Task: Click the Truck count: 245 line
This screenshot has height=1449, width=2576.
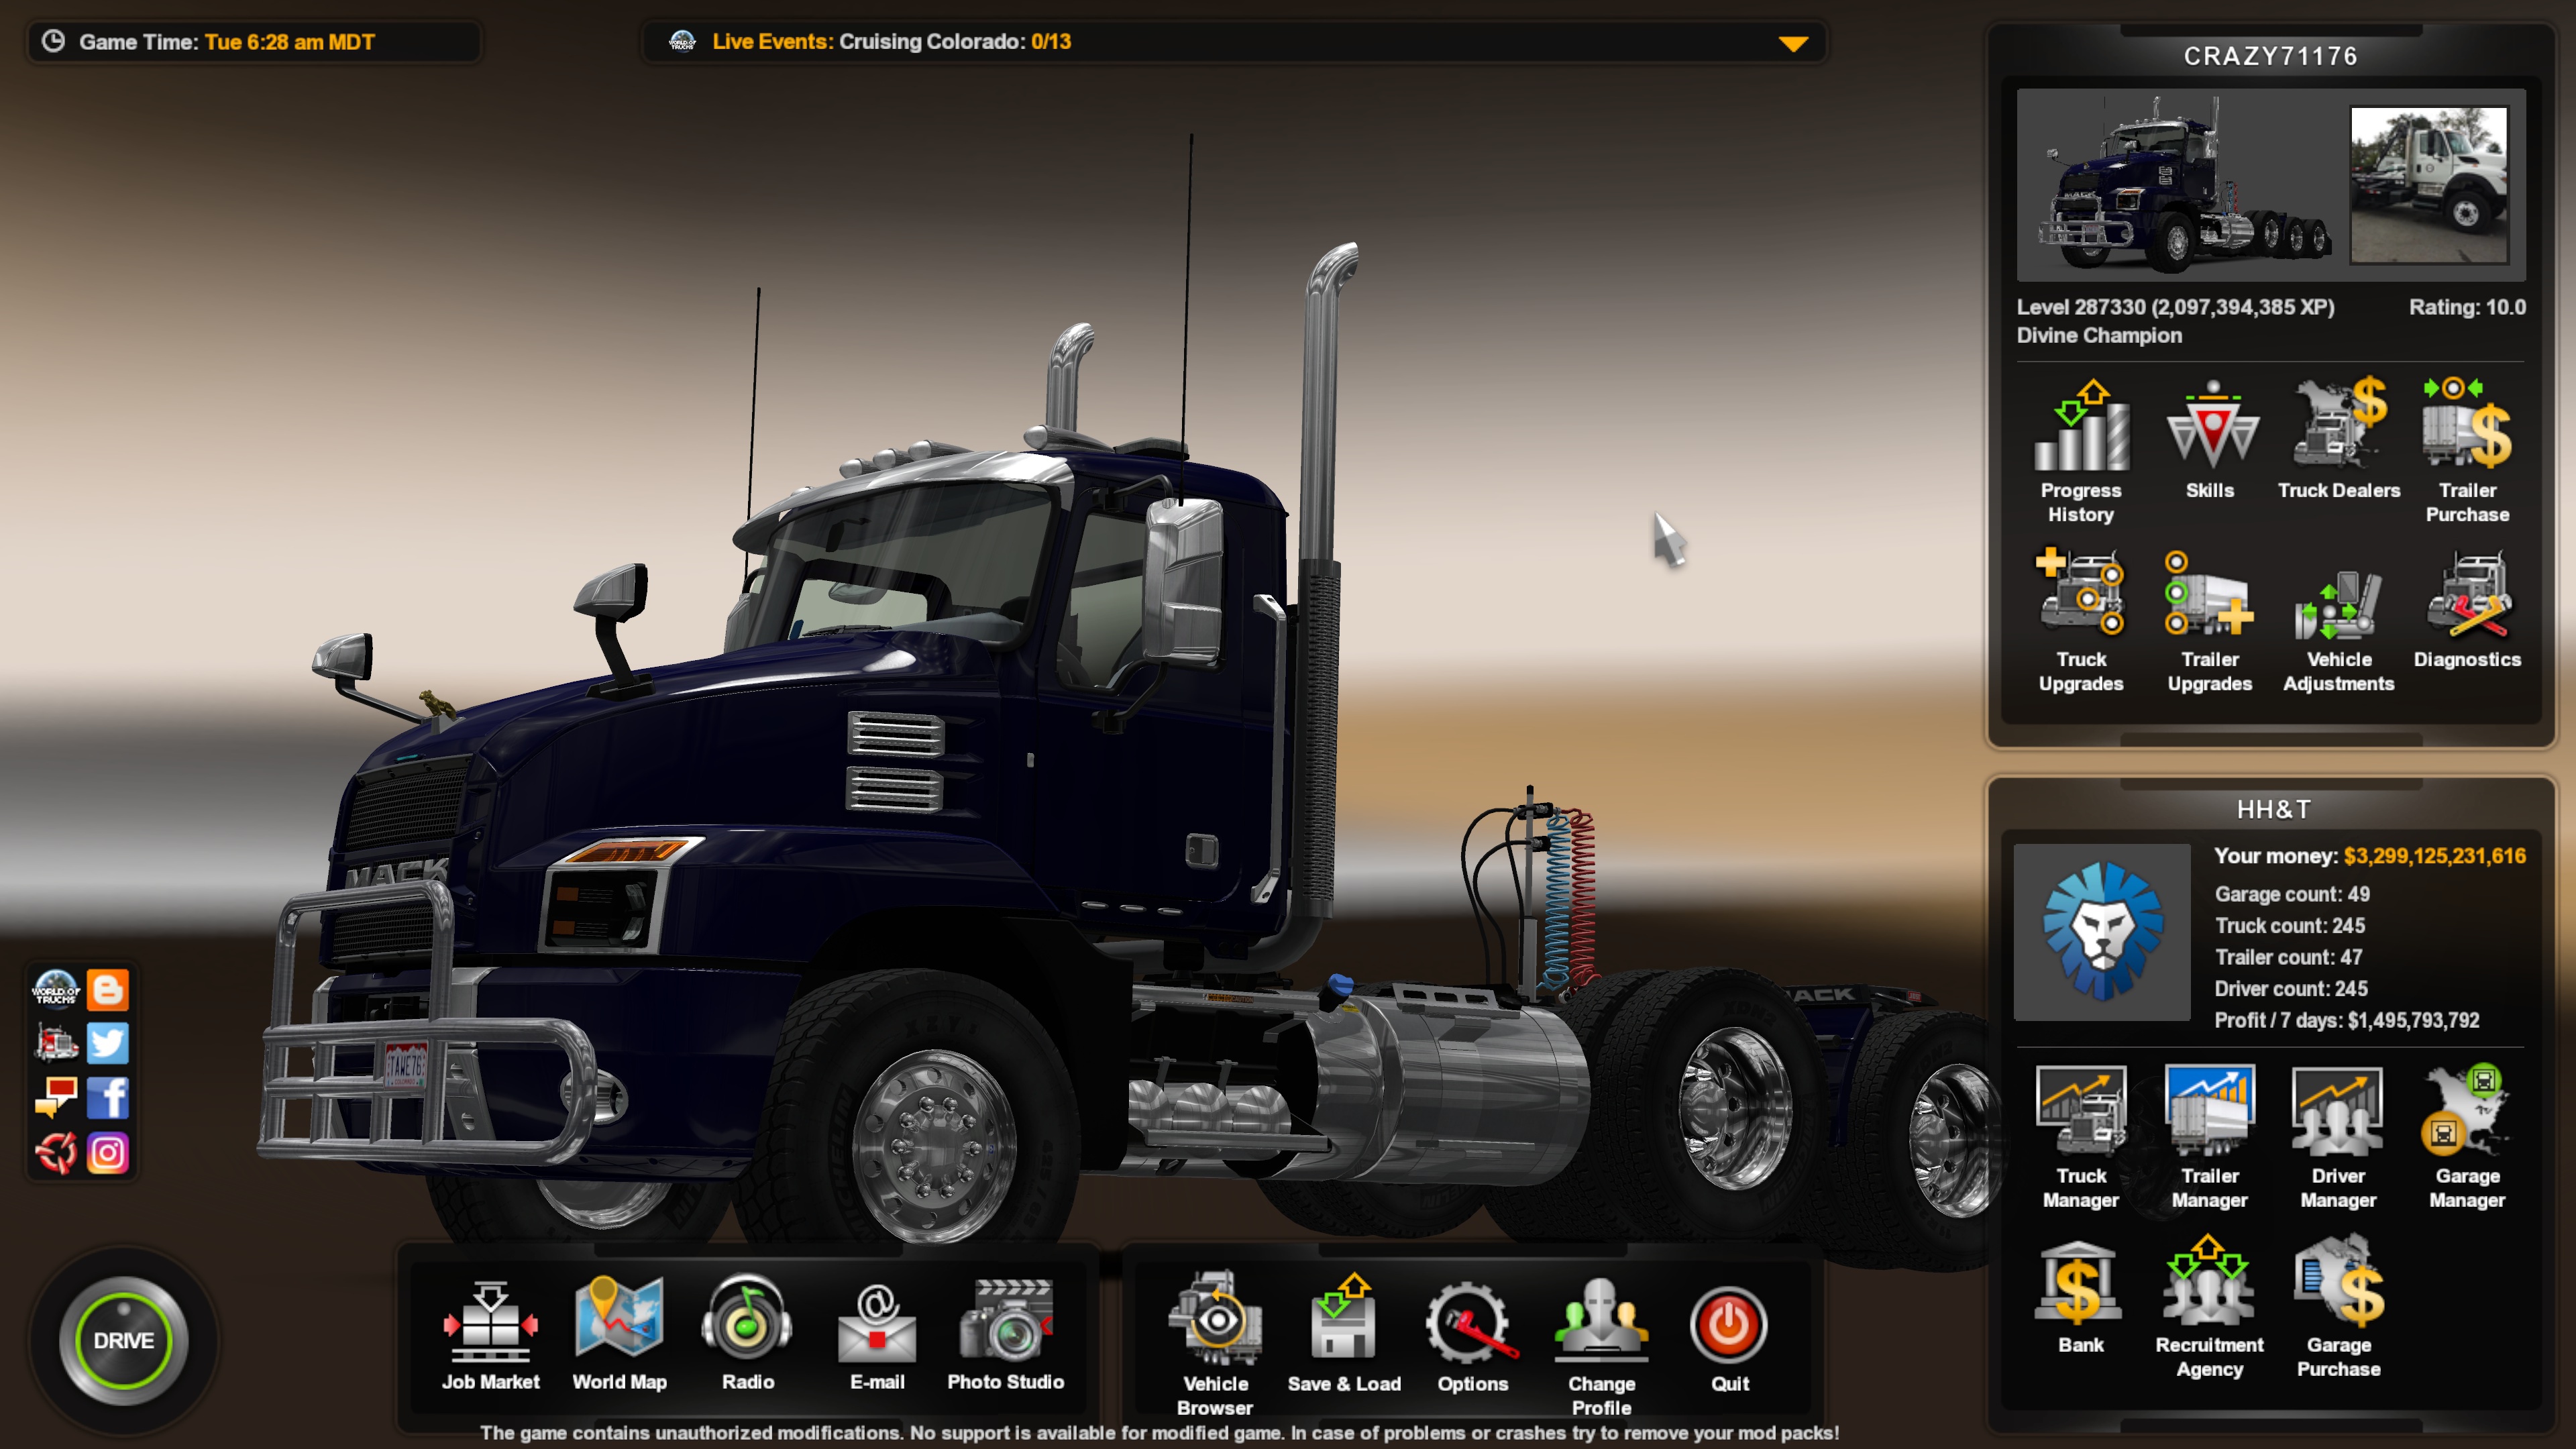Action: coord(2290,926)
